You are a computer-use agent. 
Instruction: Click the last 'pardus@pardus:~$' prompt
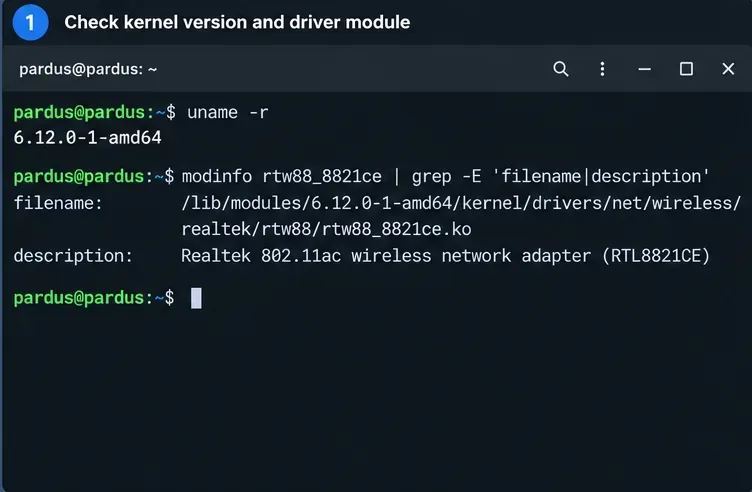94,298
